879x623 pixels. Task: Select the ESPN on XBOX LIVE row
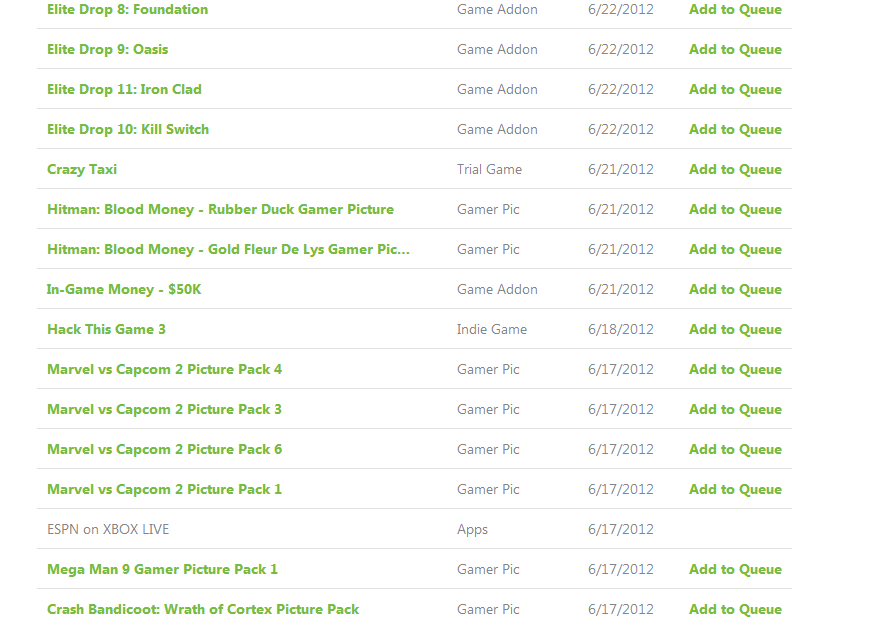pyautogui.click(x=414, y=529)
